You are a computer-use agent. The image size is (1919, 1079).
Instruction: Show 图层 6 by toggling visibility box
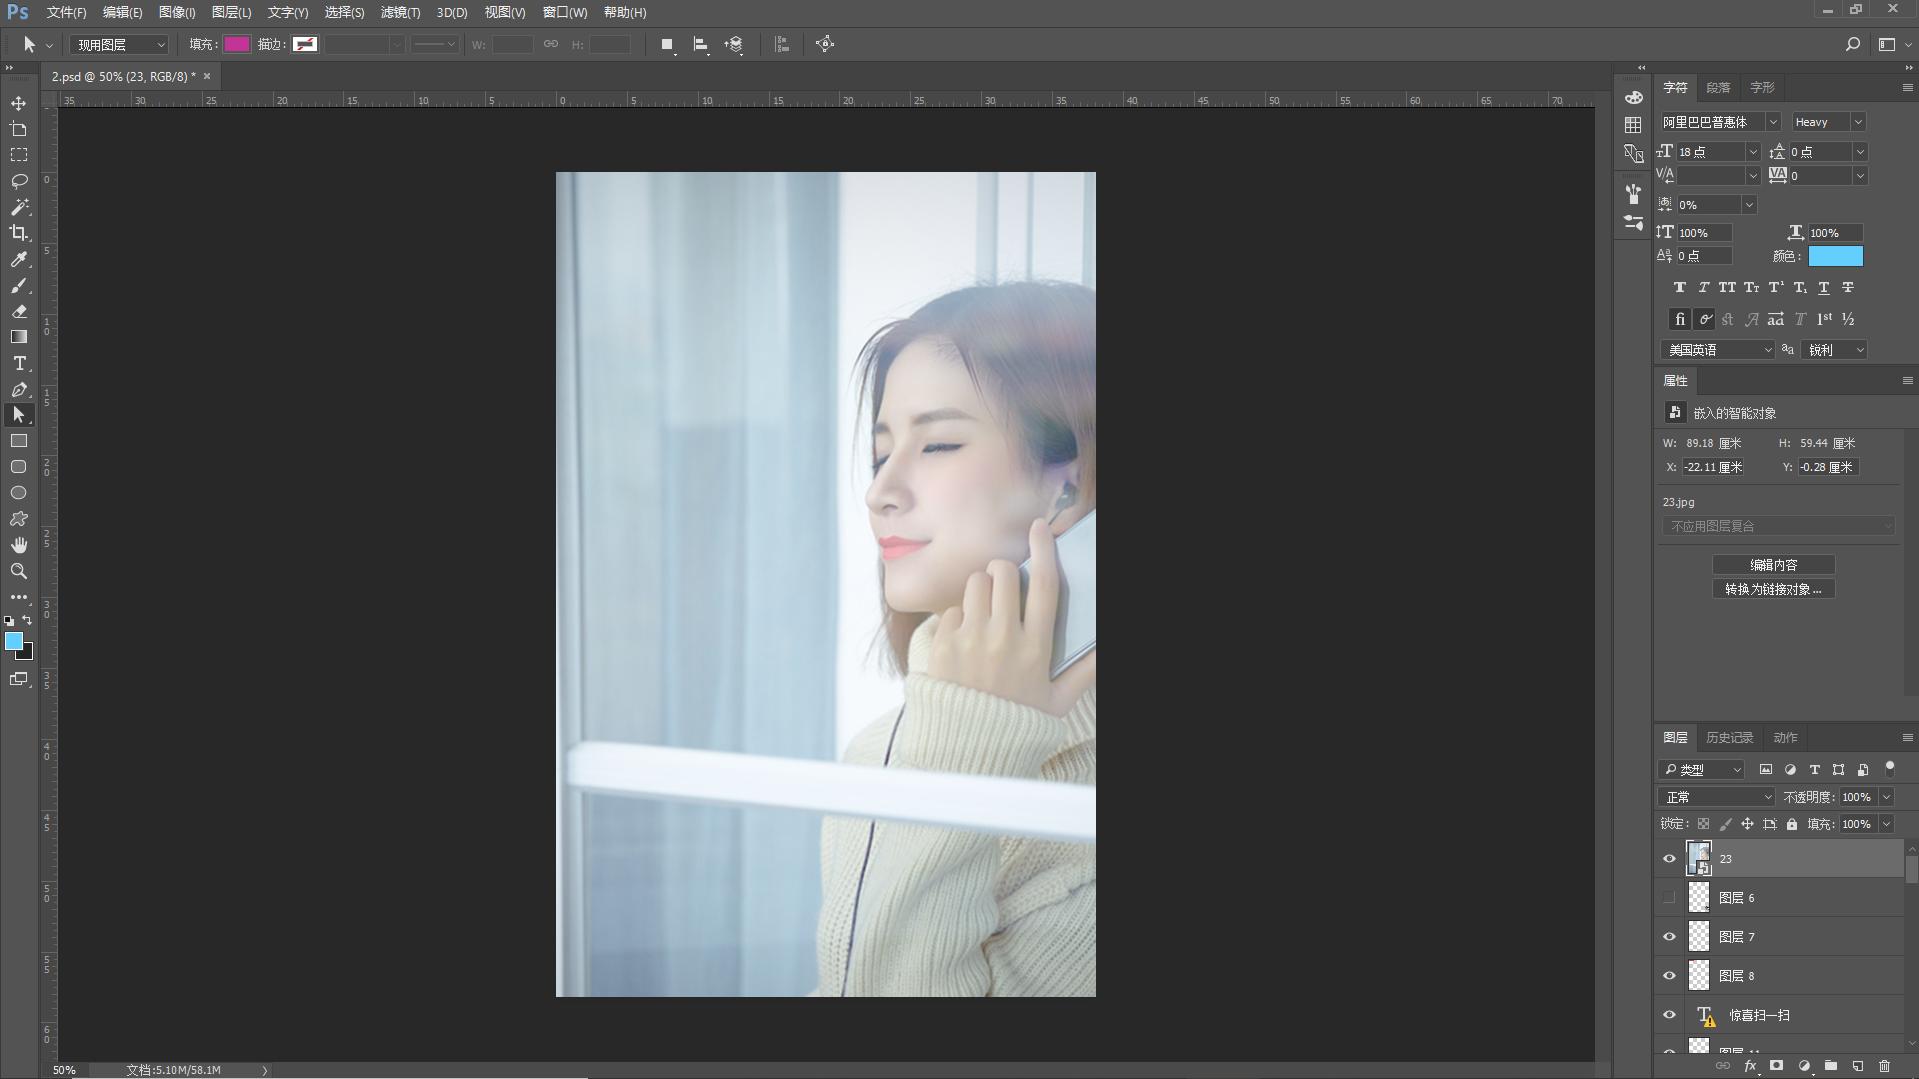1669,898
